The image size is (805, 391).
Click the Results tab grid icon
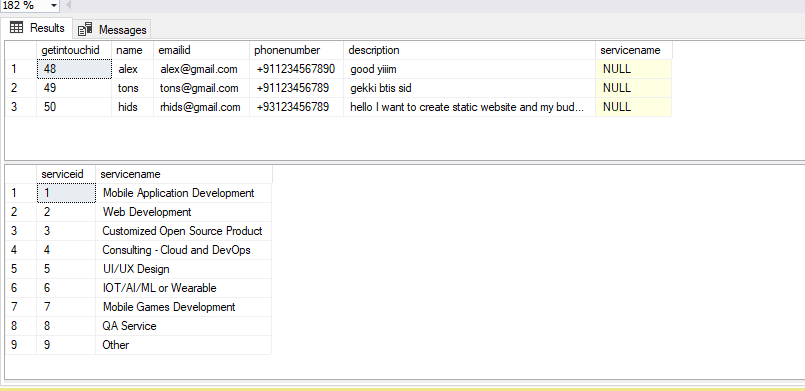pos(16,28)
